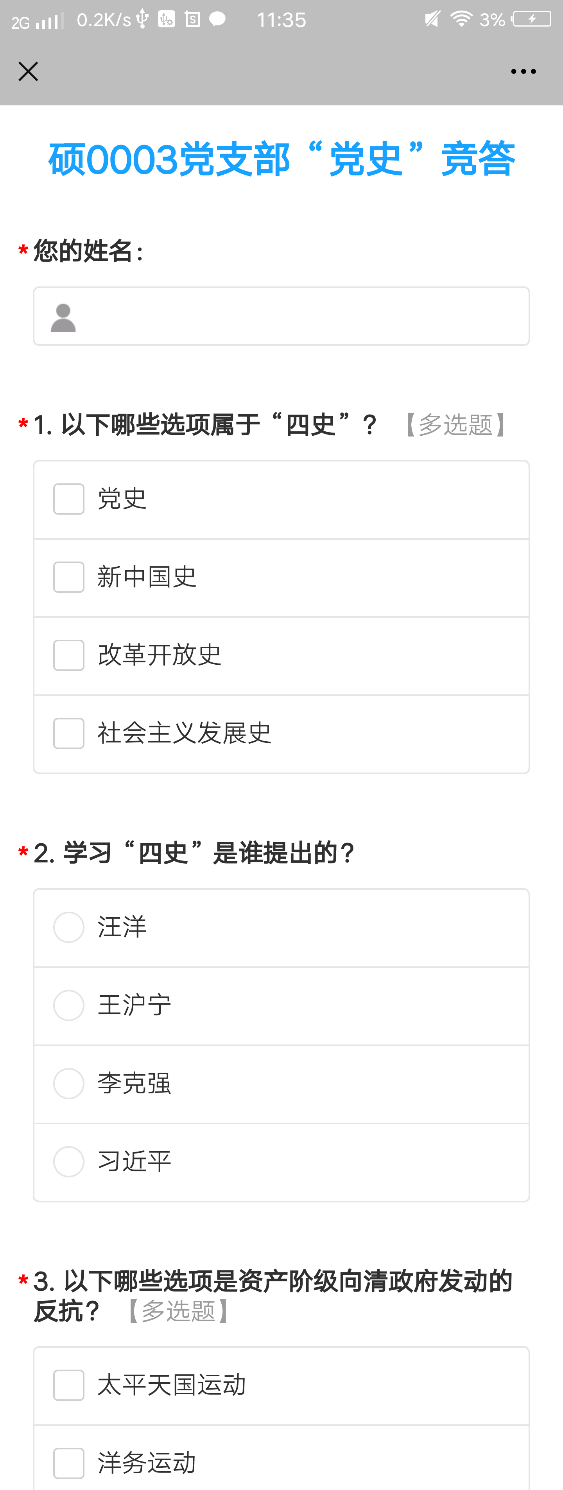
Task: Close the page with the X icon
Action: (x=28, y=71)
